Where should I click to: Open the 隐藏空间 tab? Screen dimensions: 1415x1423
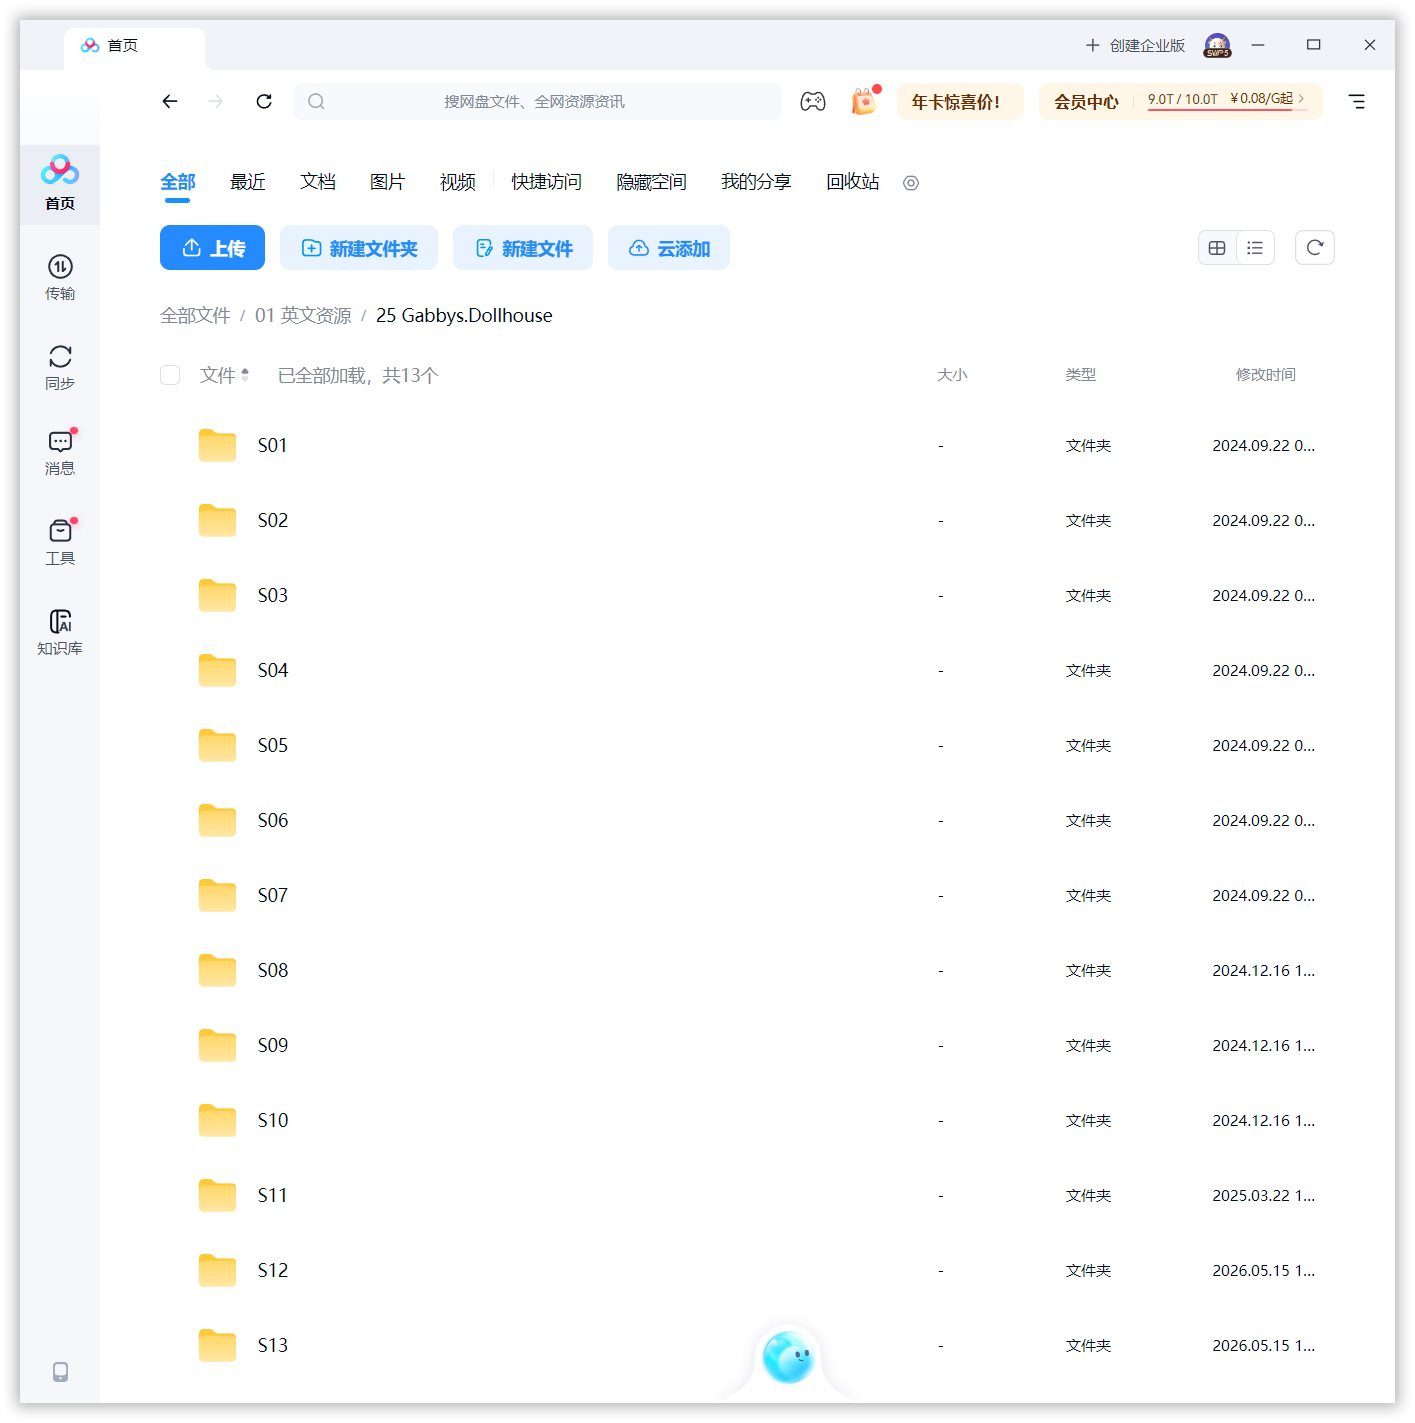point(651,182)
